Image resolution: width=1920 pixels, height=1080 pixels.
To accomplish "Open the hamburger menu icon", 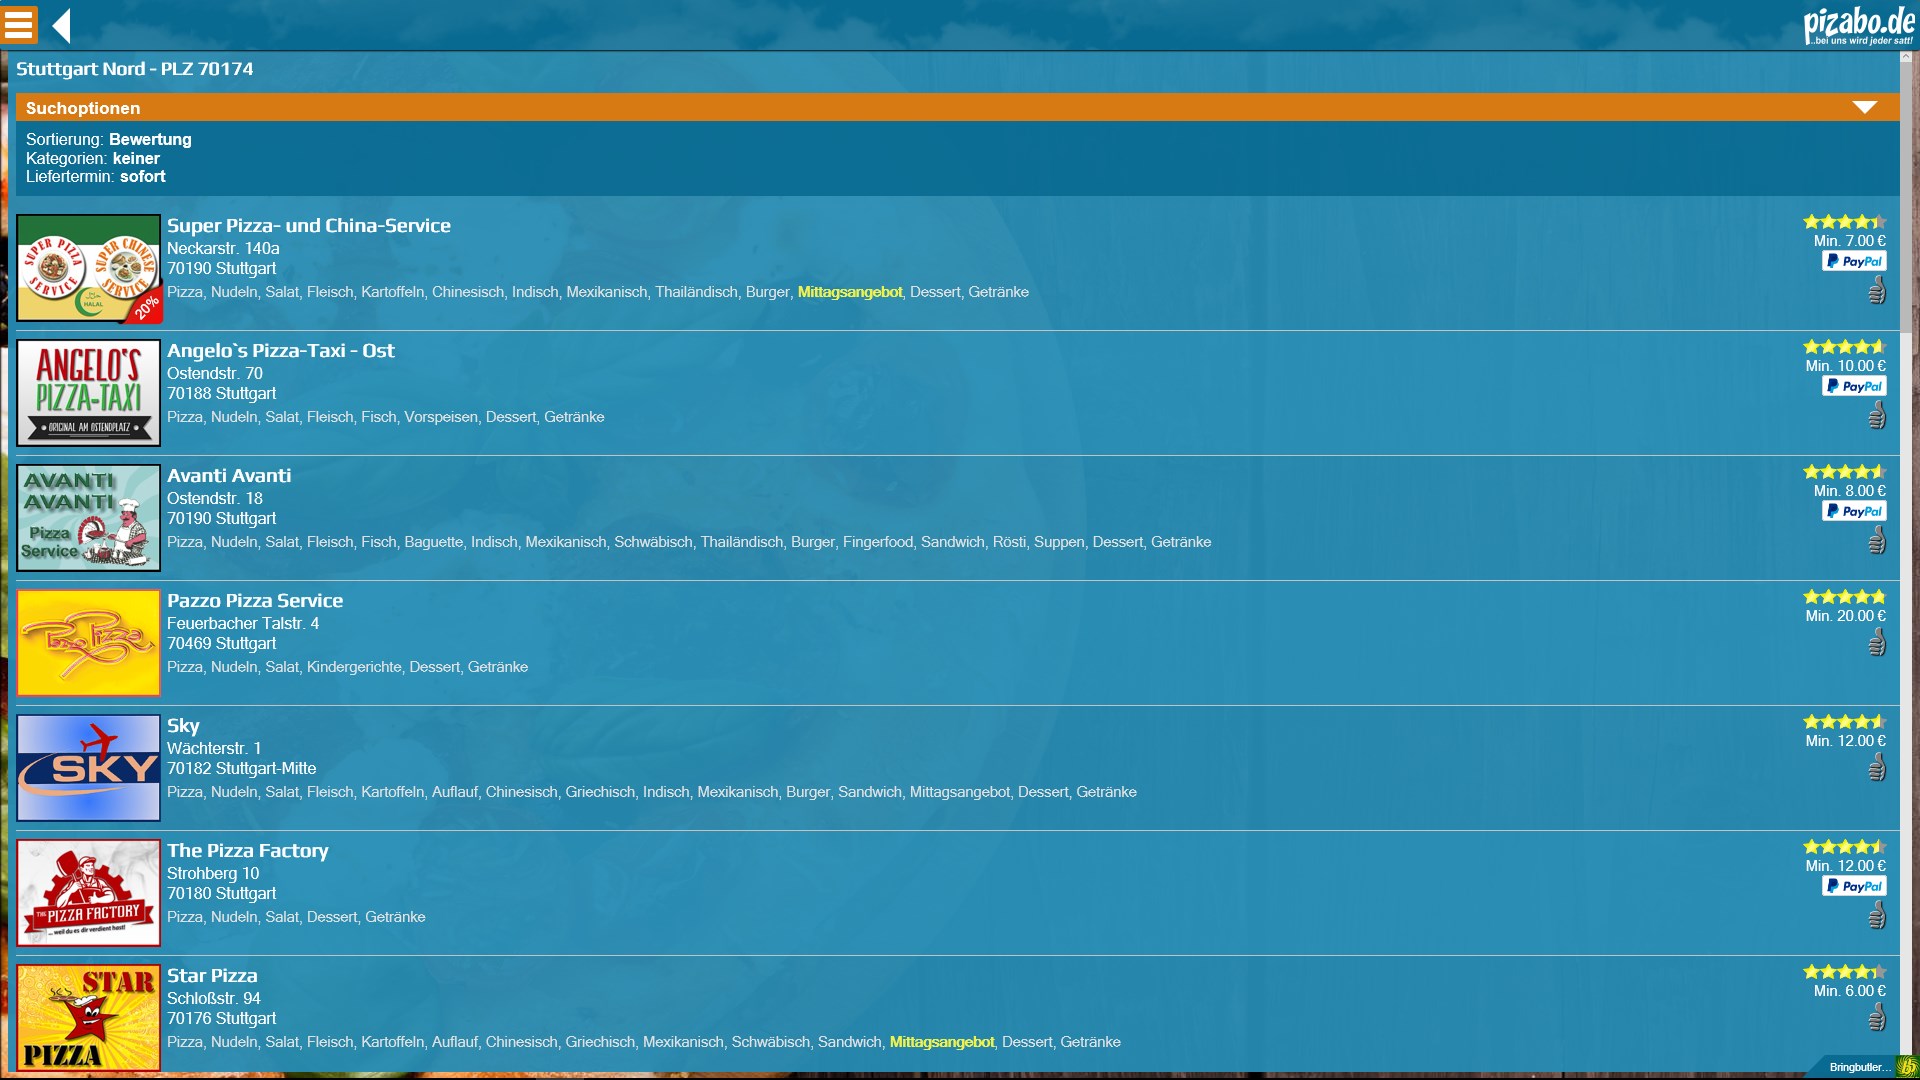I will pos(19,25).
